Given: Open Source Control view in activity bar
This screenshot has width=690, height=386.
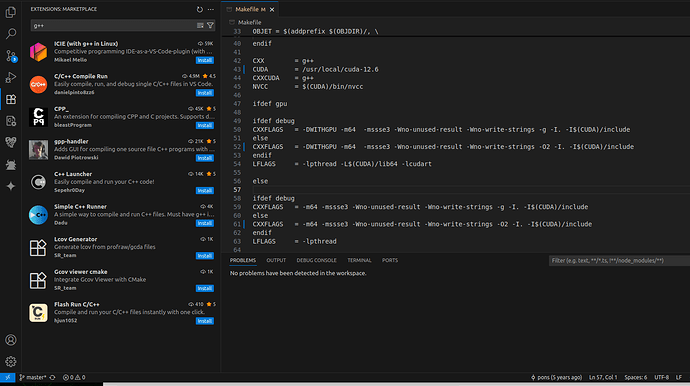Looking at the screenshot, I should click(11, 56).
